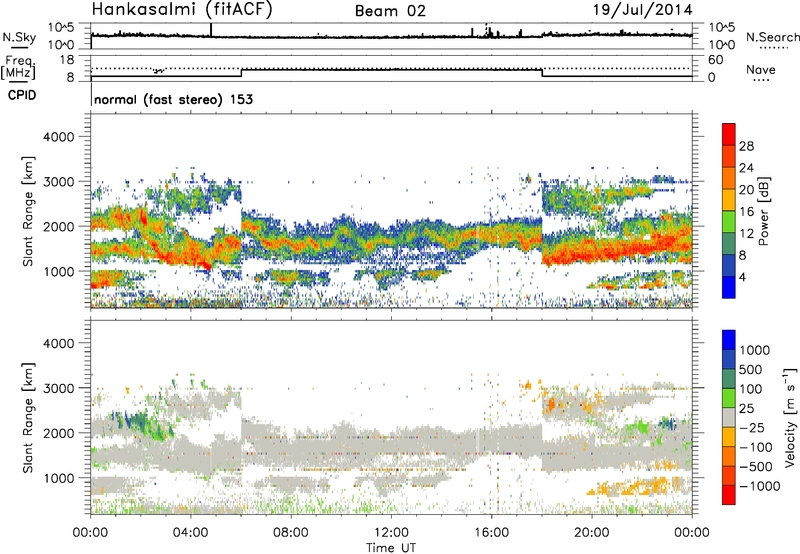Click the Beam 02 label
This screenshot has height=554, width=800.
pos(390,11)
